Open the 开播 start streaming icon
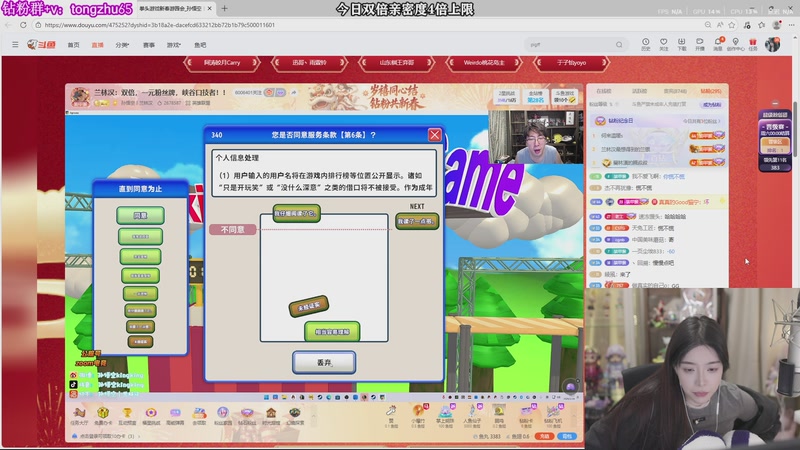Image resolution: width=800 pixels, height=450 pixels. [699, 44]
